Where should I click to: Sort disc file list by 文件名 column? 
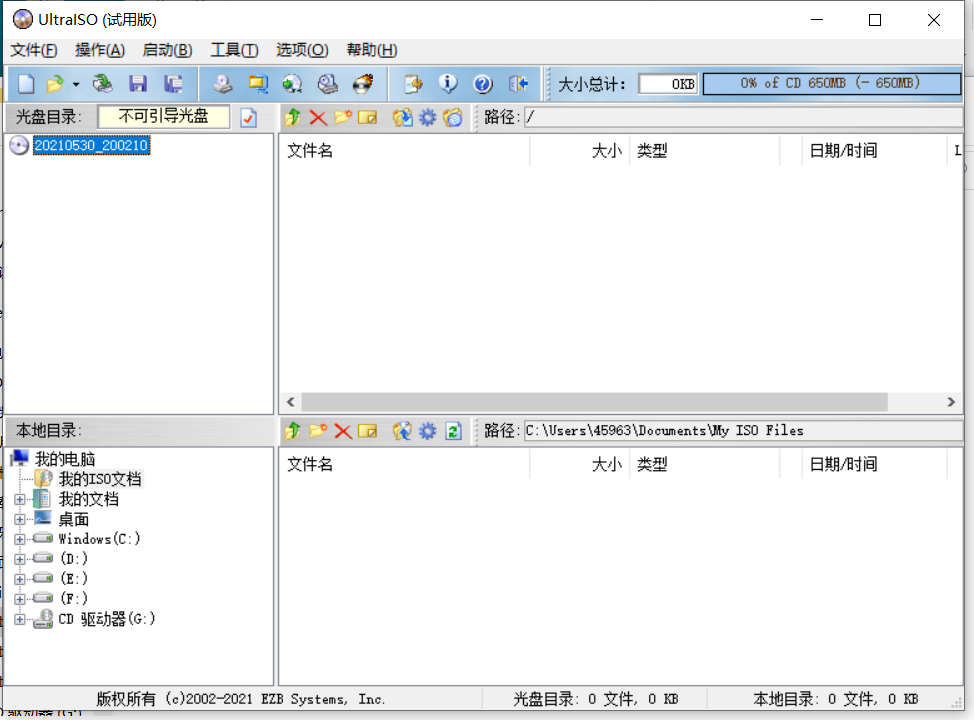click(404, 150)
